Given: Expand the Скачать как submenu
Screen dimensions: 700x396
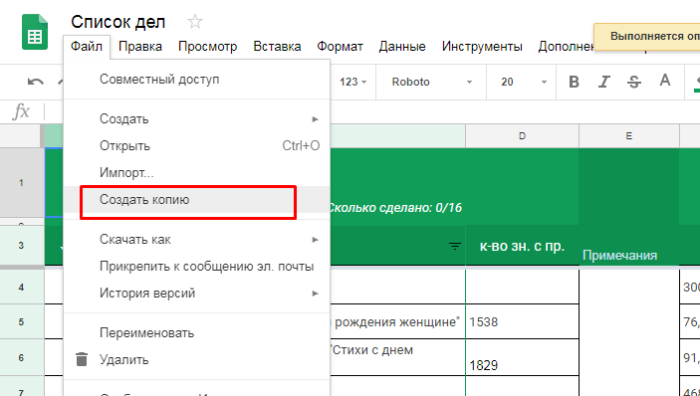Looking at the screenshot, I should point(197,240).
